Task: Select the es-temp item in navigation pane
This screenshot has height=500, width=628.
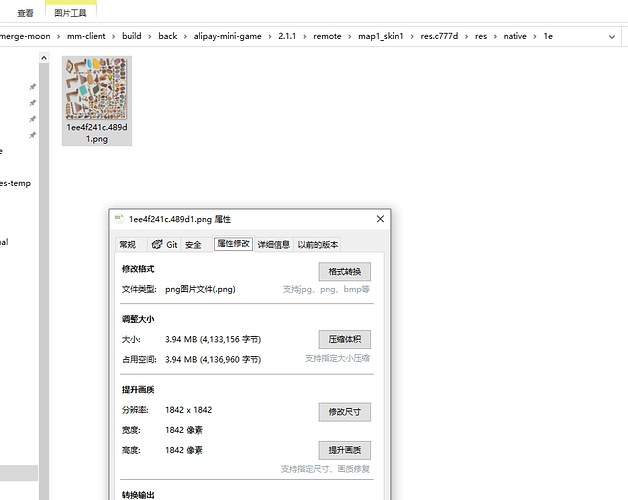Action: pos(15,183)
